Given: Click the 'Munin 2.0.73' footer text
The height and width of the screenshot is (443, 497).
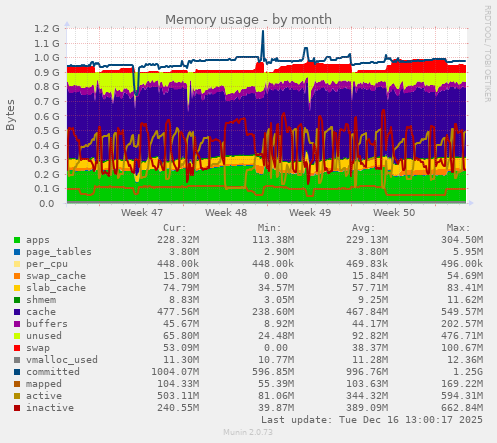Looking at the screenshot, I should tap(248, 432).
